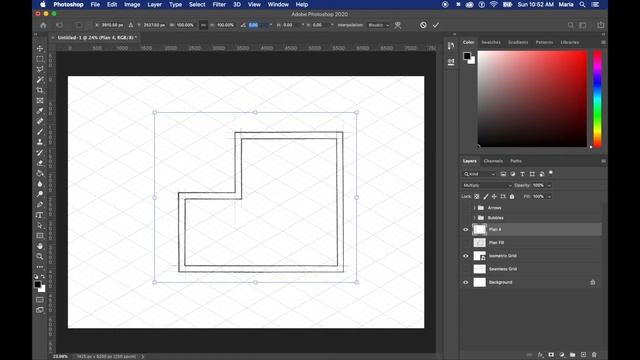The height and width of the screenshot is (360, 640).
Task: Pick a color in the red color field
Action: tap(532, 99)
